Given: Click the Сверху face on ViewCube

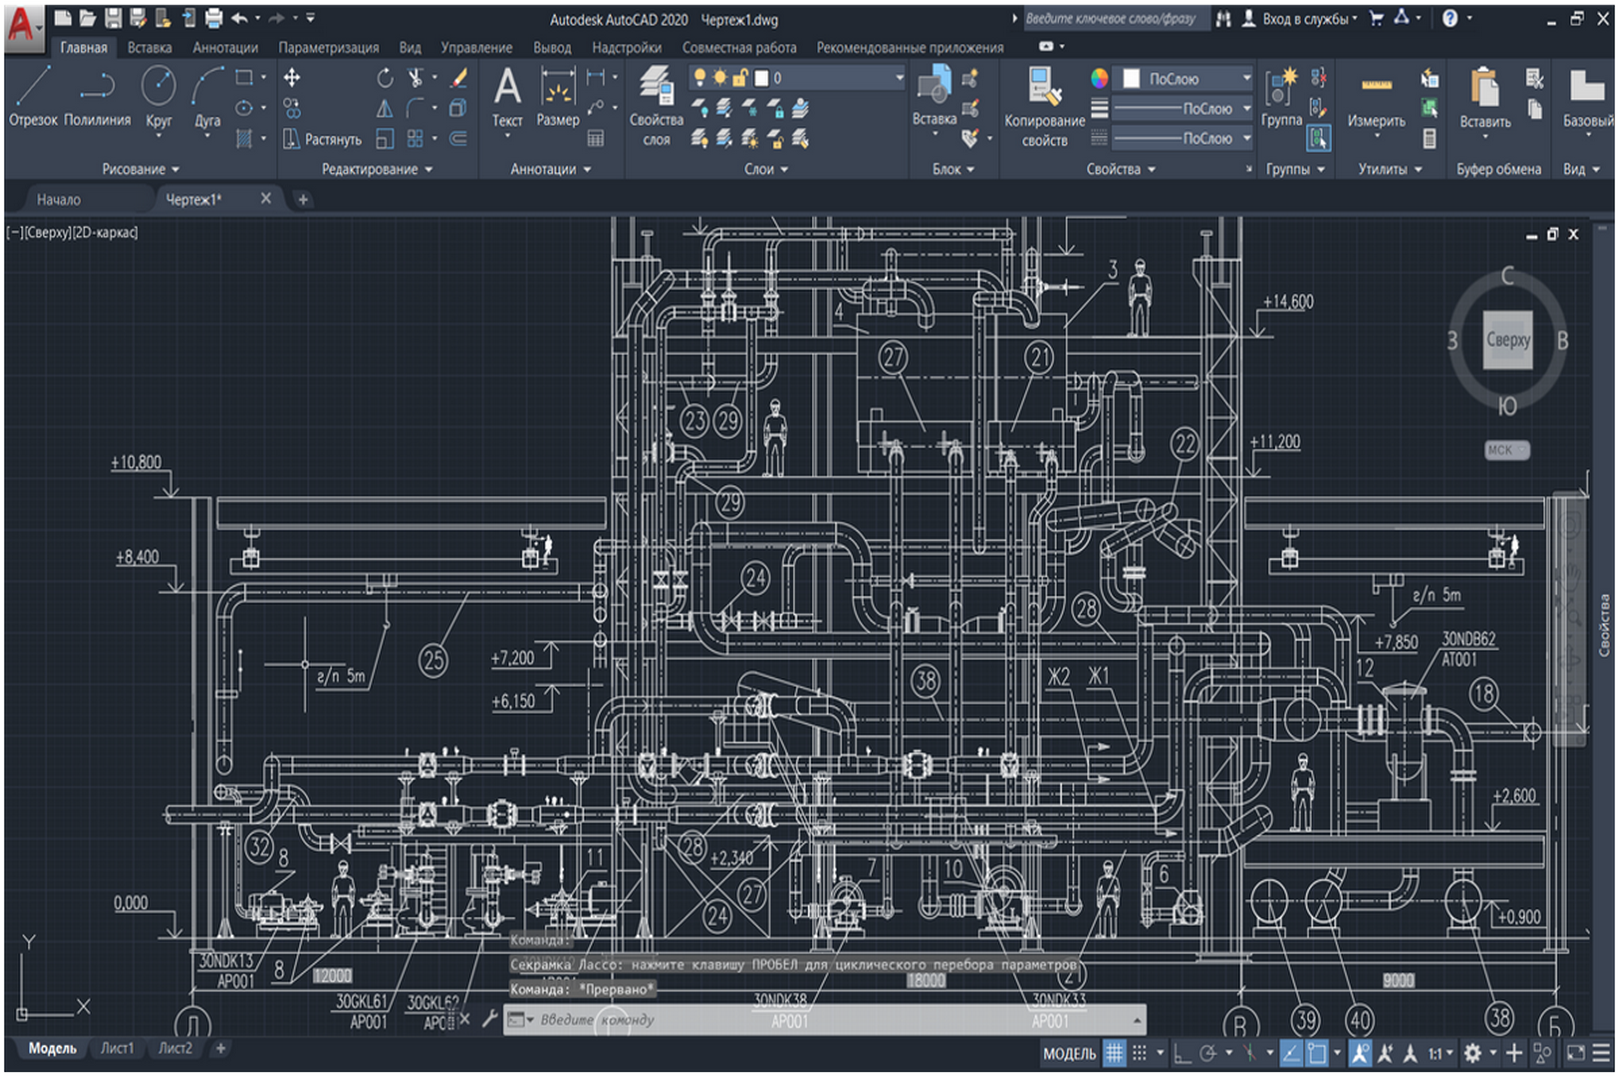Looking at the screenshot, I should [1507, 339].
